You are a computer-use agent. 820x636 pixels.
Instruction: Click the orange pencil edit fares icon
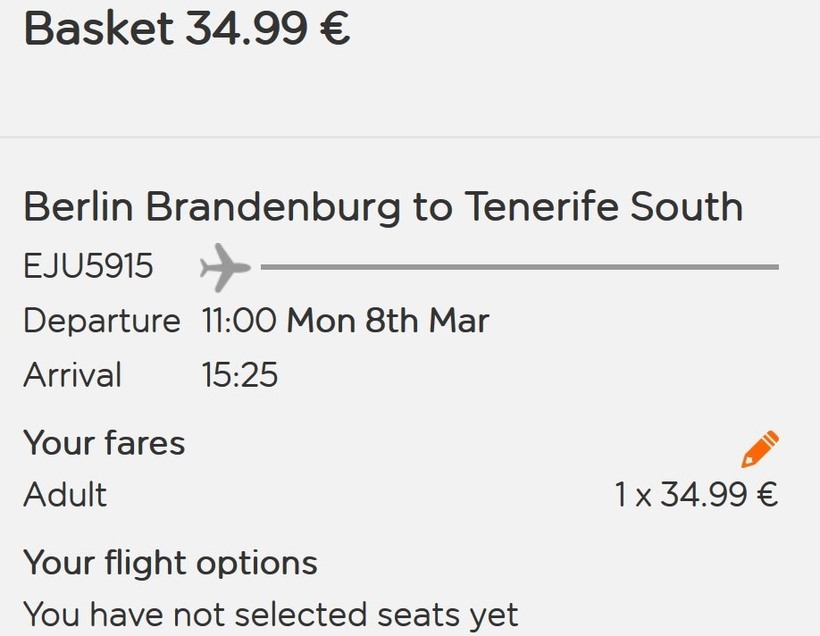[x=760, y=449]
